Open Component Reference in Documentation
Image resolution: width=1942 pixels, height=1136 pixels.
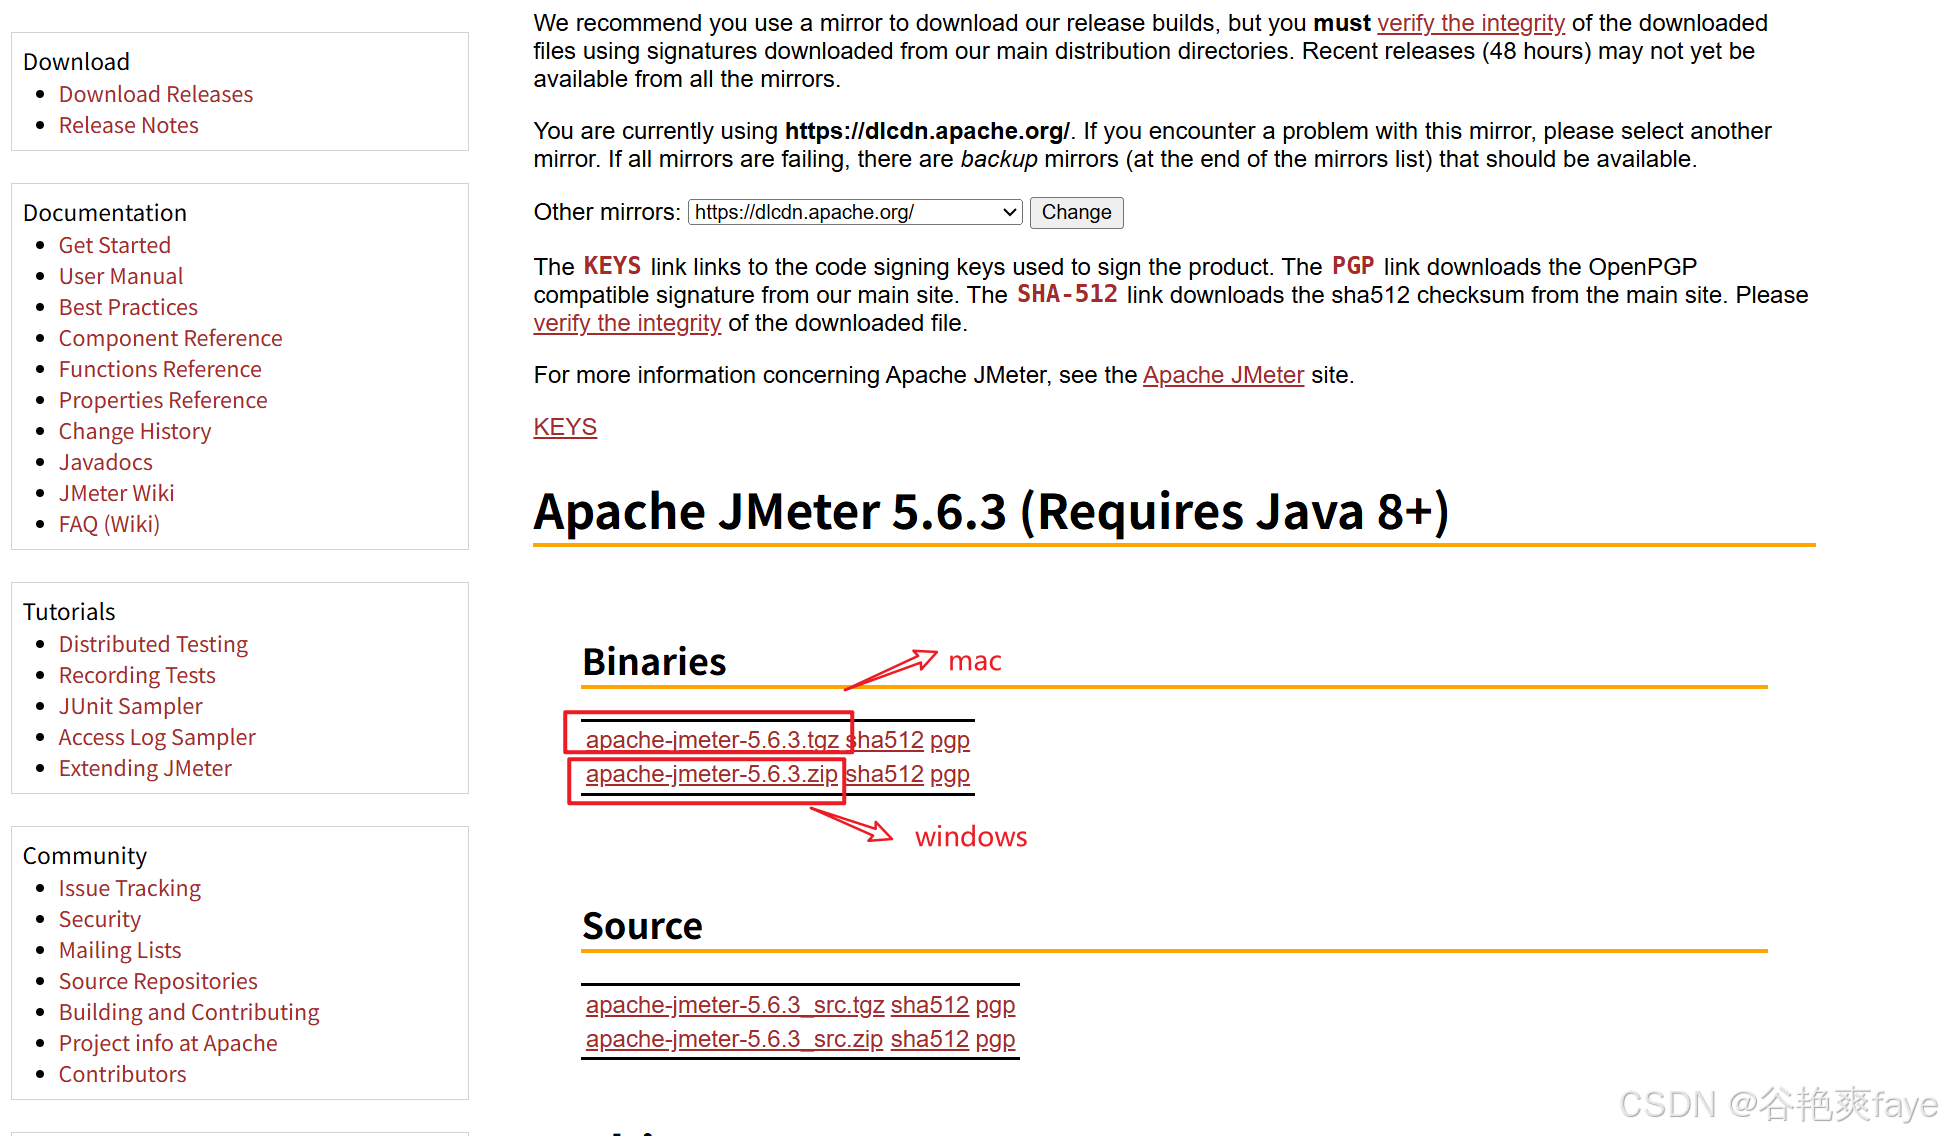170,338
